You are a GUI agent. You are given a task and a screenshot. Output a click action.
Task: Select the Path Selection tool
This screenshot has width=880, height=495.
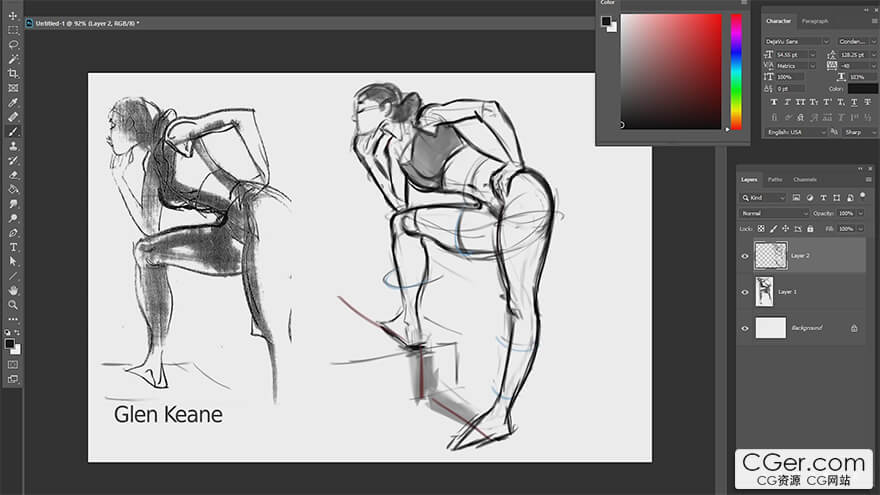(x=13, y=262)
